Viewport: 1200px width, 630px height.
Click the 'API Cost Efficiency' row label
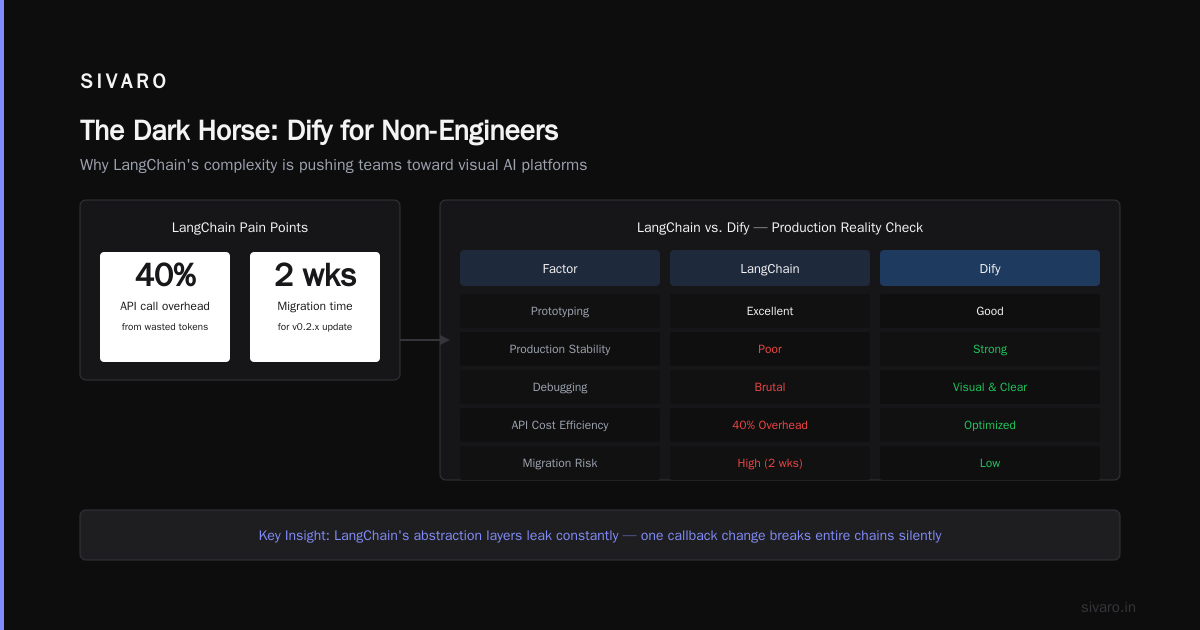coord(560,425)
